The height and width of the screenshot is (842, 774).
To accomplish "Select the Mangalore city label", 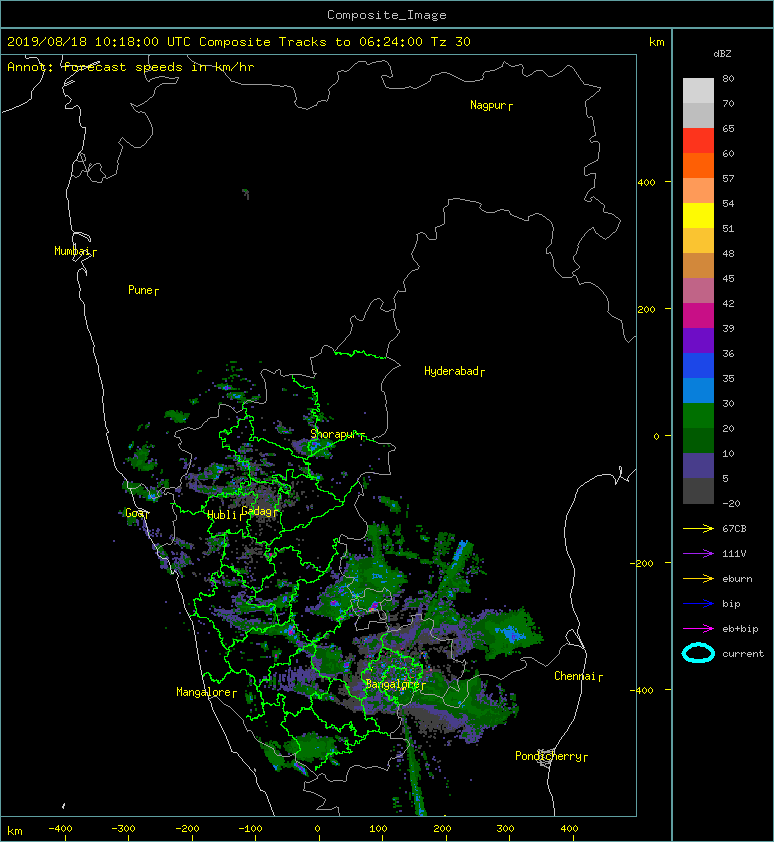I will [204, 692].
